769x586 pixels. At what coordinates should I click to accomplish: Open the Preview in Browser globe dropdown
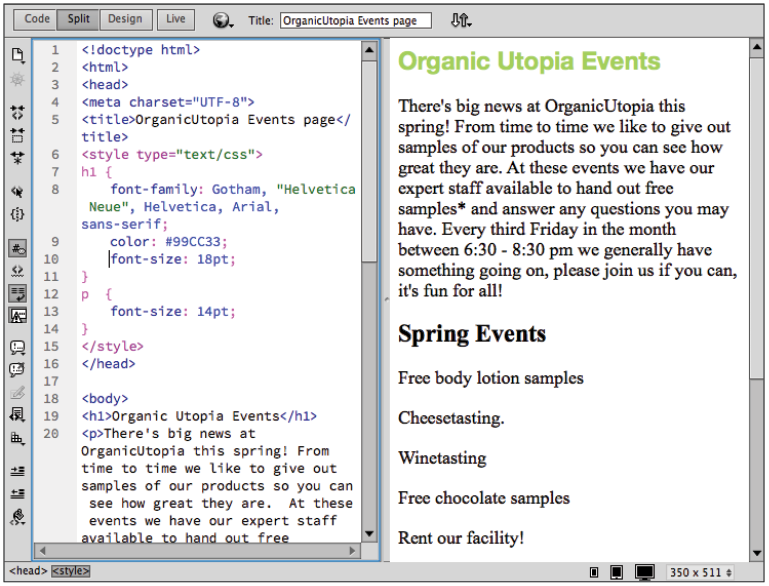point(223,20)
